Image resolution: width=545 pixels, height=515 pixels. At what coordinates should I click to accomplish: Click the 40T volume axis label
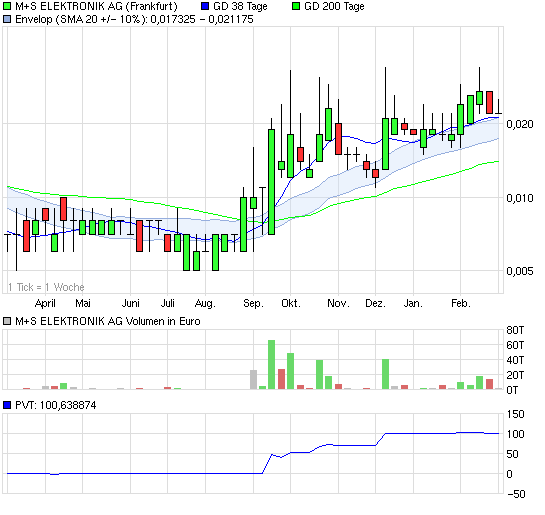[515, 360]
